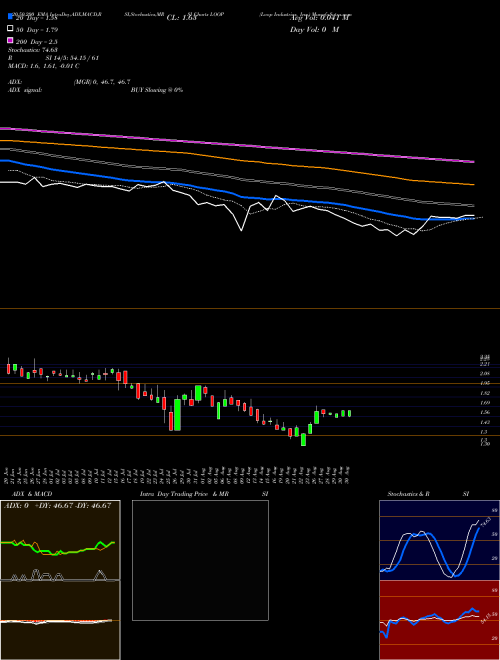Click the 'Day Vol: 0 M' text

click(x=315, y=30)
